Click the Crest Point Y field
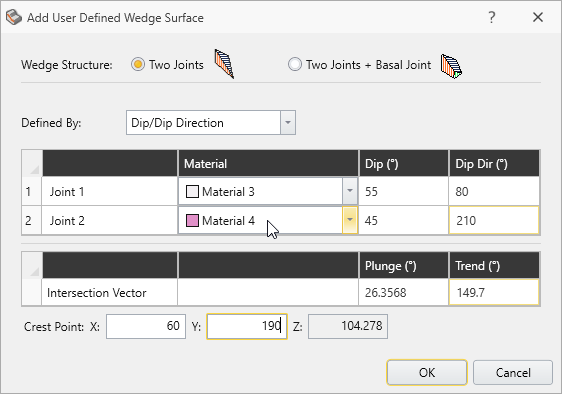The image size is (562, 394). (247, 326)
